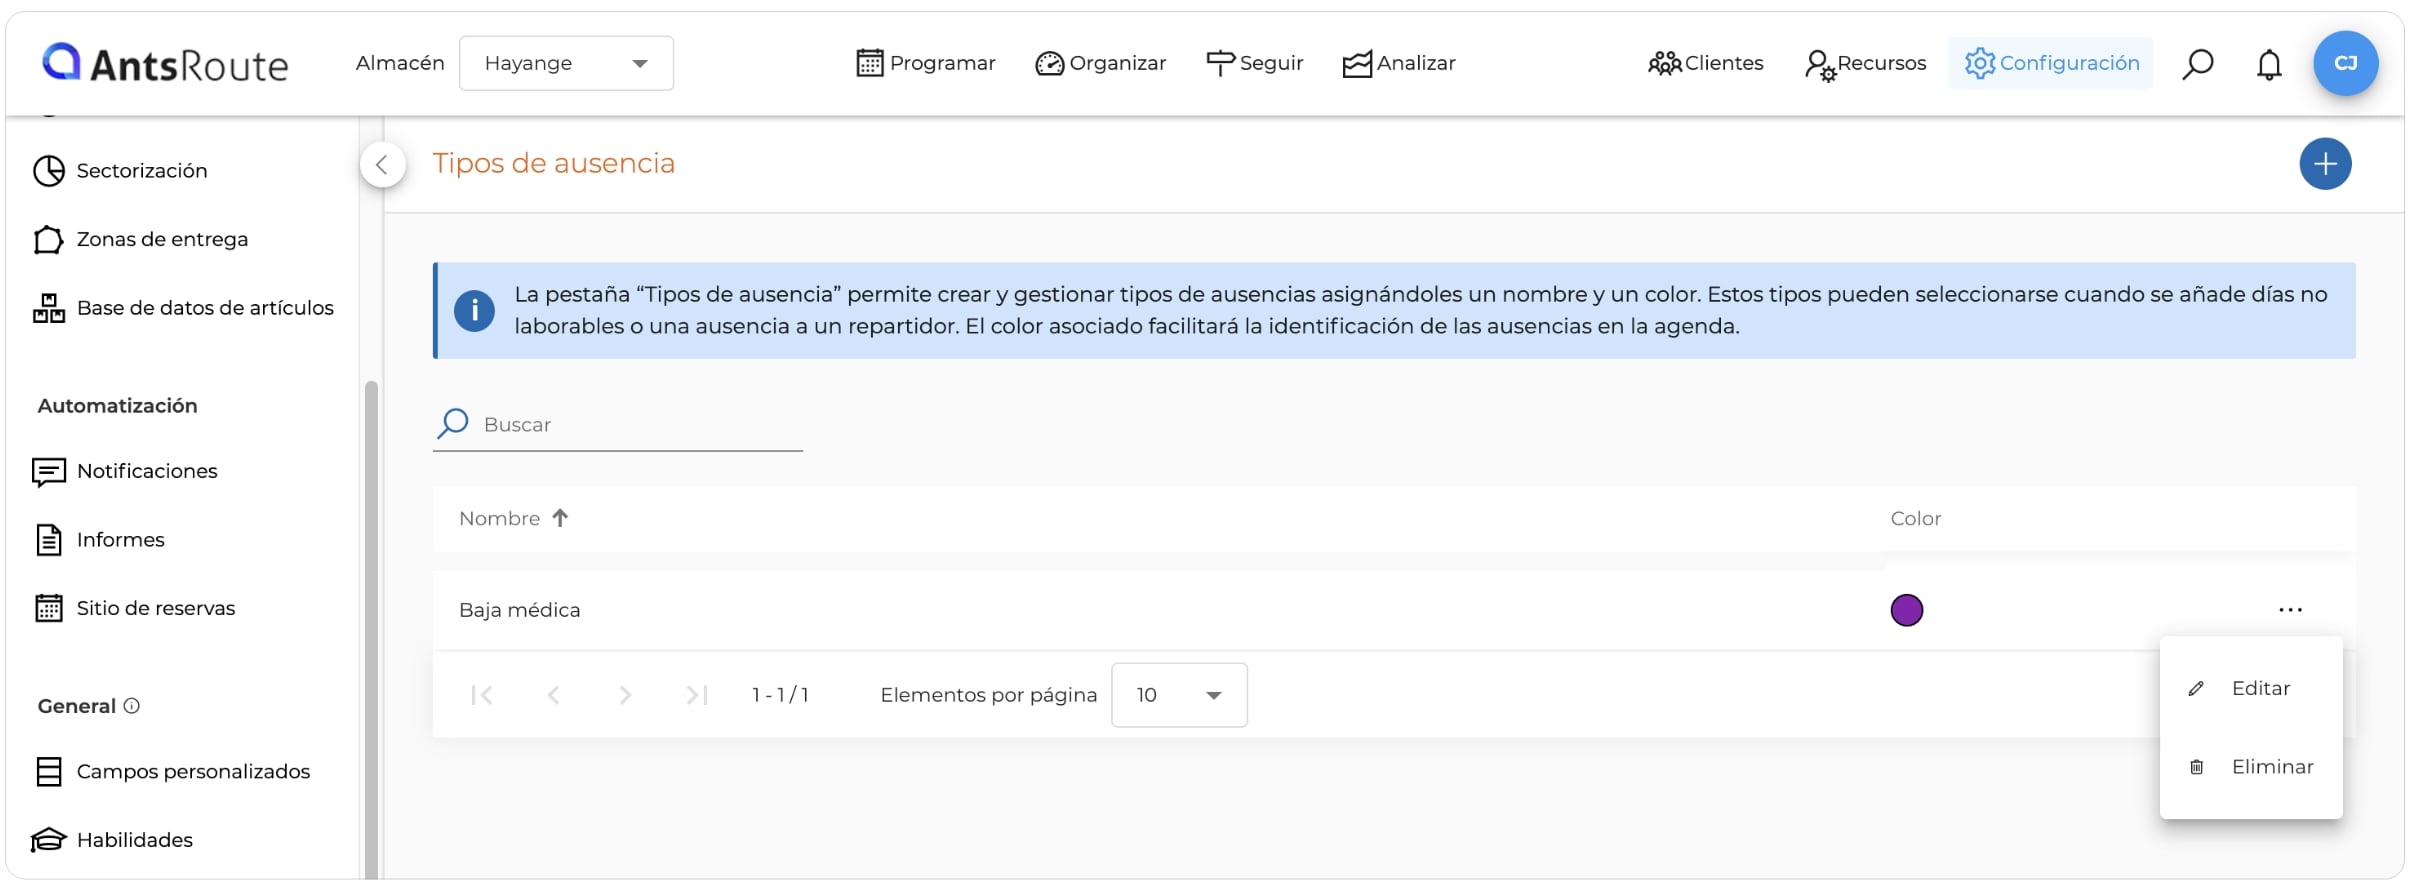Select the Configuración menu
The image size is (2410, 890).
click(2051, 63)
